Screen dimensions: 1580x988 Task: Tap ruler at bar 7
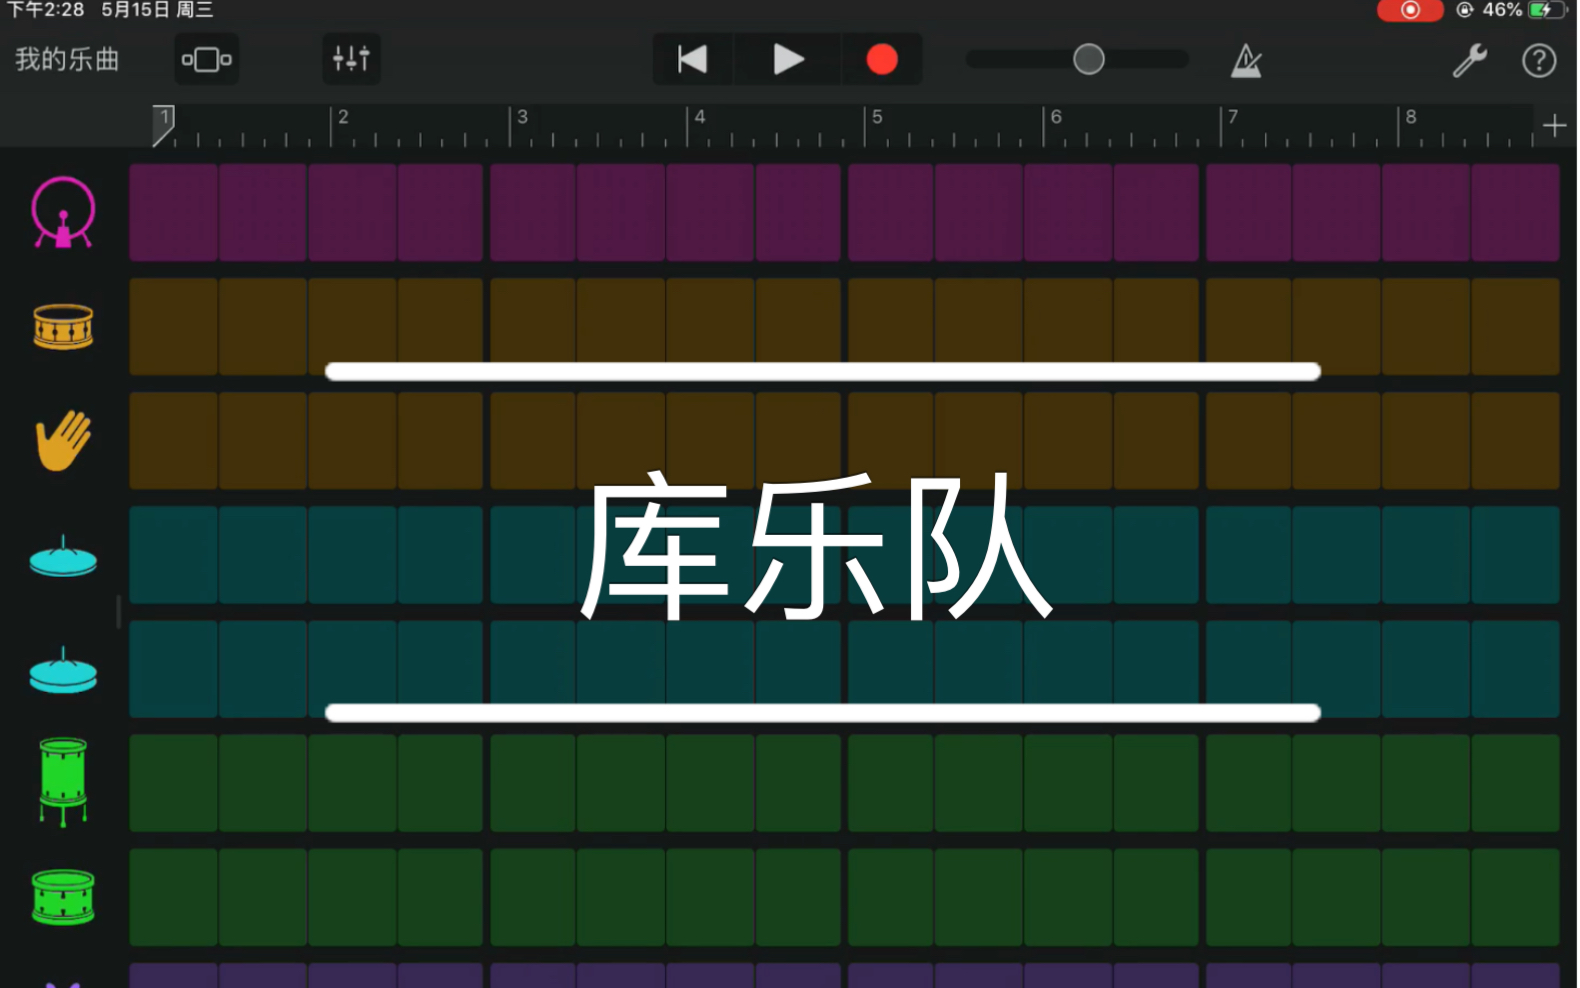click(1233, 117)
